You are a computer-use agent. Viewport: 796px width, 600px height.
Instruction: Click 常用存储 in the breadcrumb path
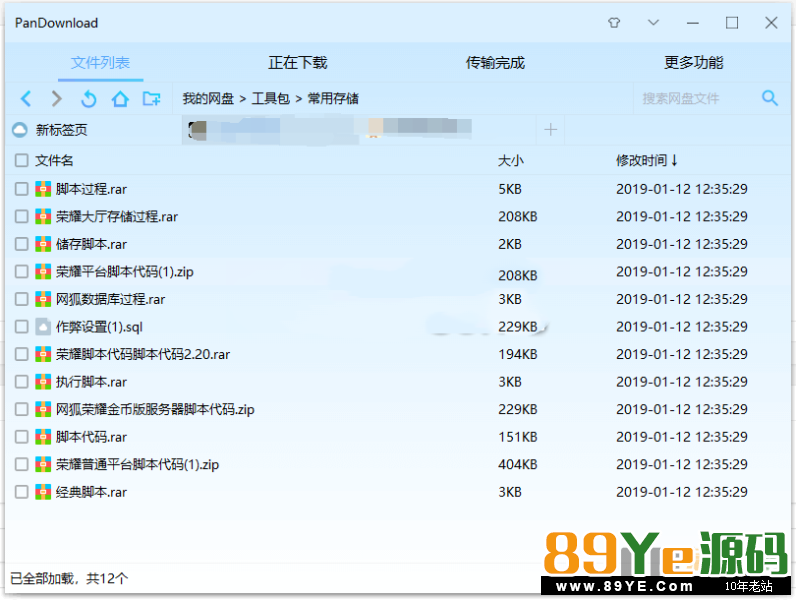click(333, 98)
